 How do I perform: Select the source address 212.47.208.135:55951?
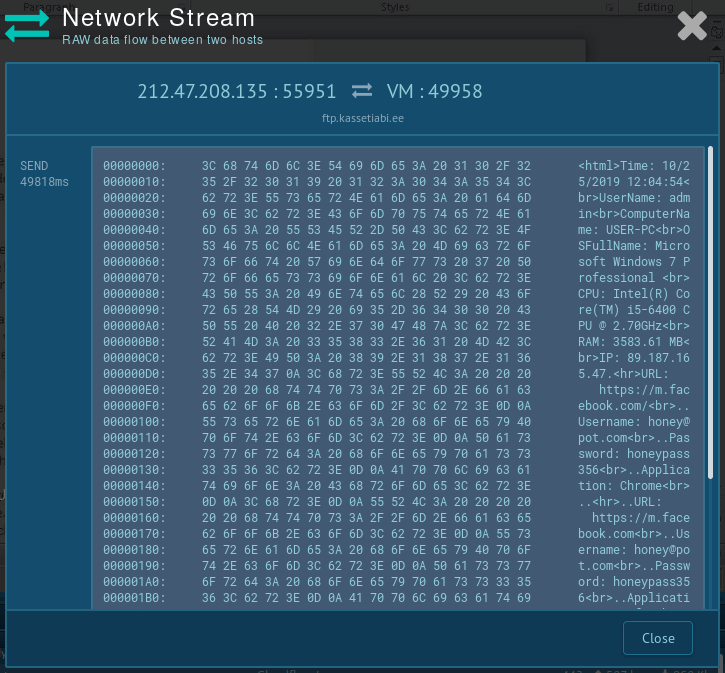tap(237, 92)
